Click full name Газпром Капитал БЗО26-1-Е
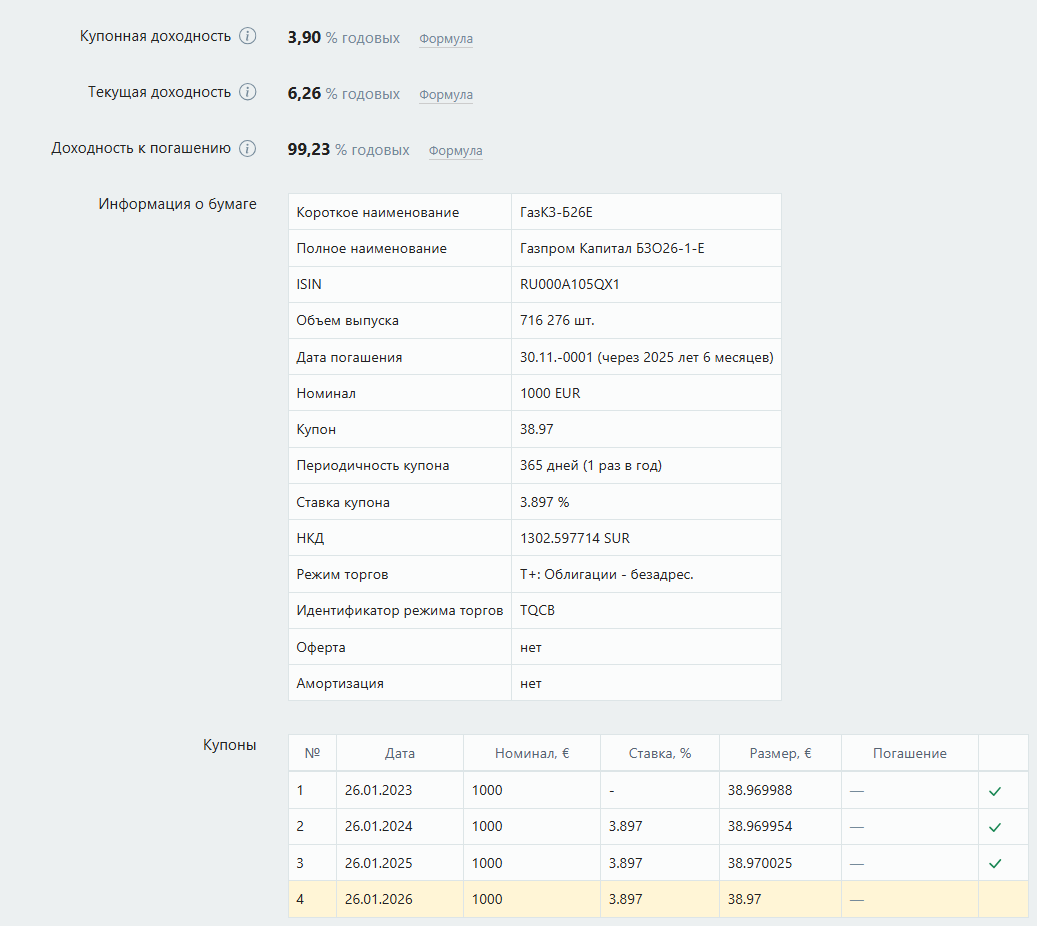1037x926 pixels. click(612, 248)
